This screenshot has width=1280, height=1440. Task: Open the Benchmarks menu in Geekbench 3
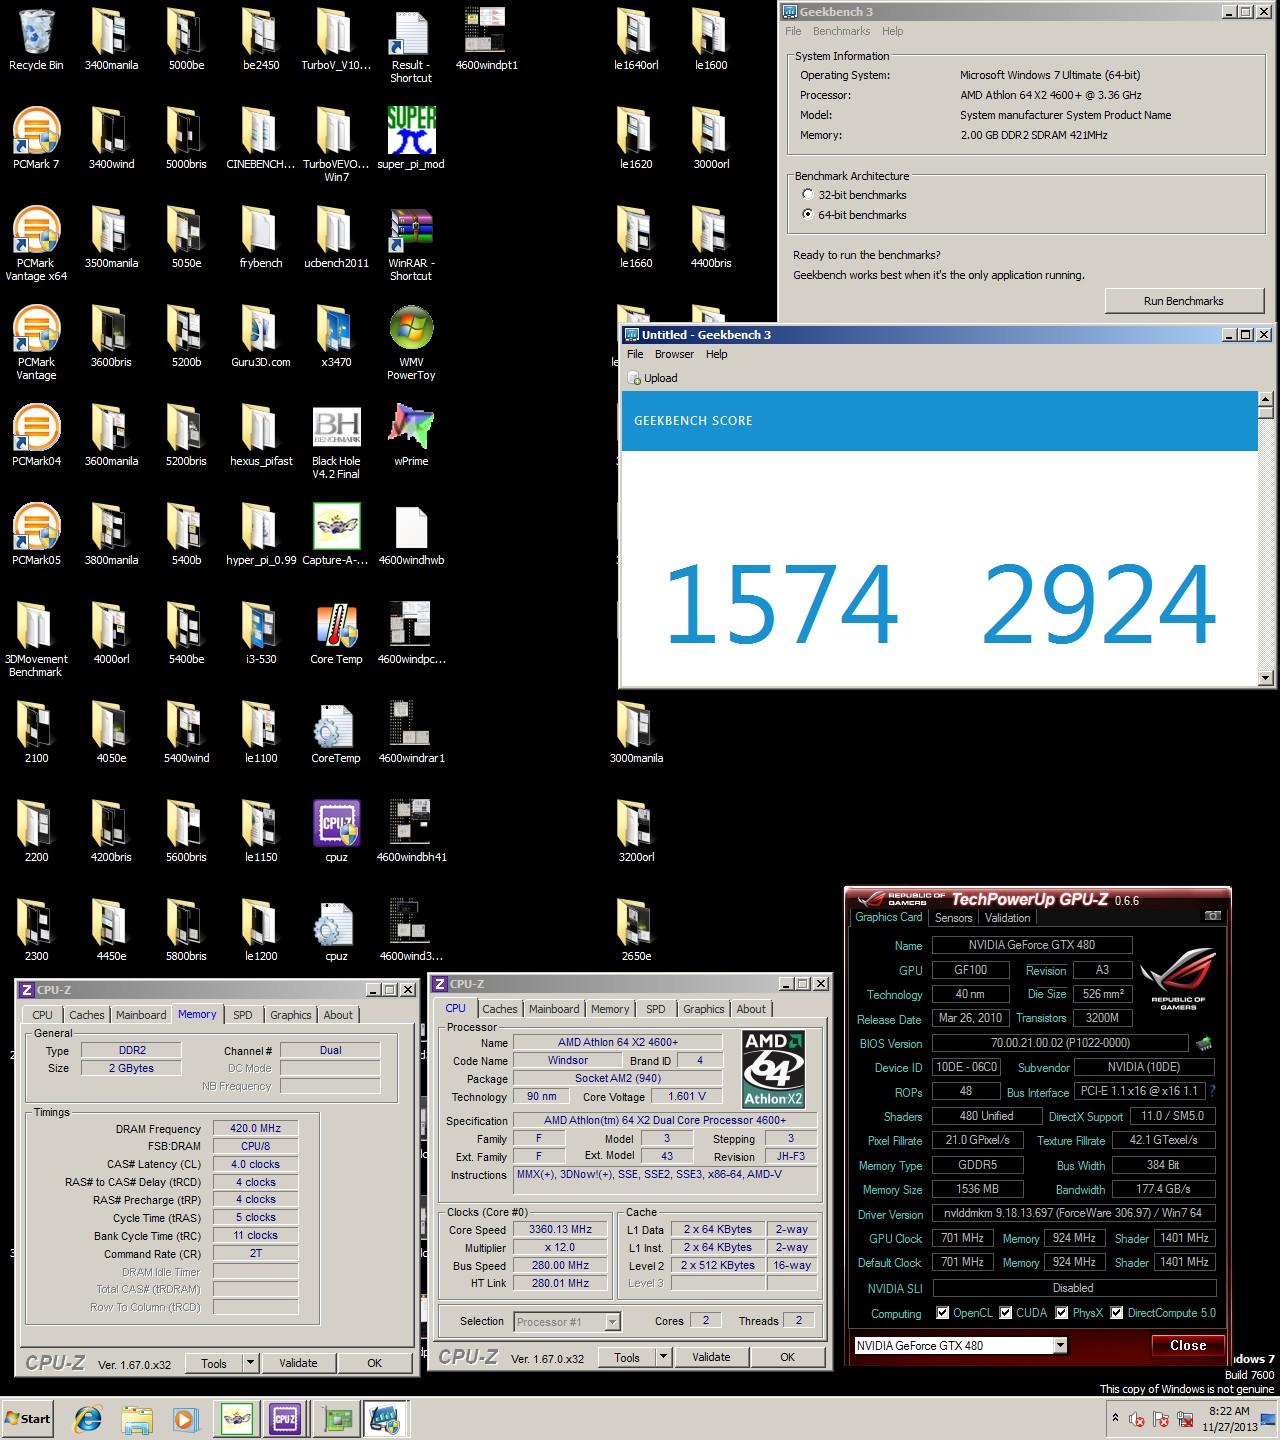click(x=841, y=31)
